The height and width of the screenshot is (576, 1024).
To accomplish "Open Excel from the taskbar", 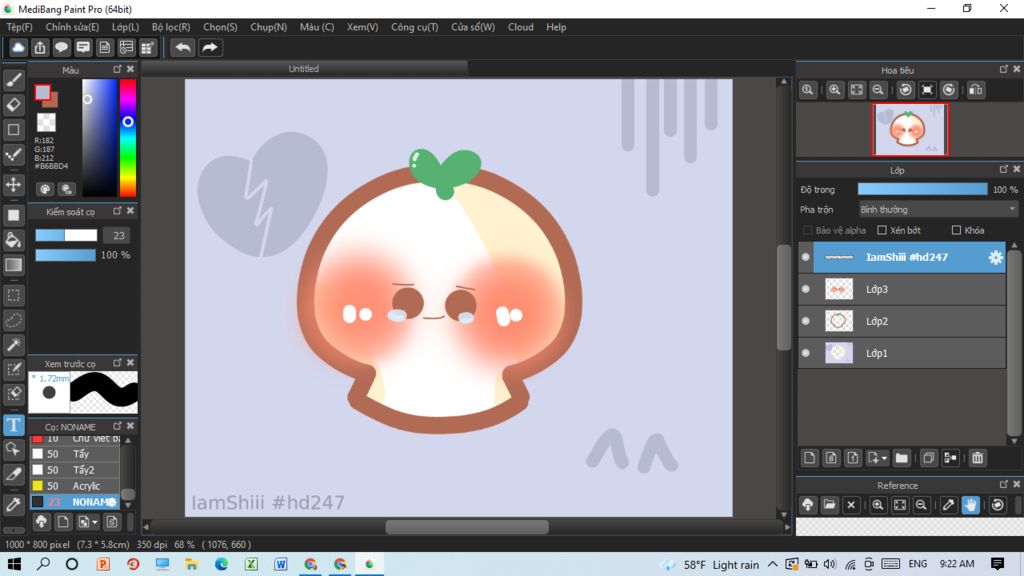I will pos(251,564).
